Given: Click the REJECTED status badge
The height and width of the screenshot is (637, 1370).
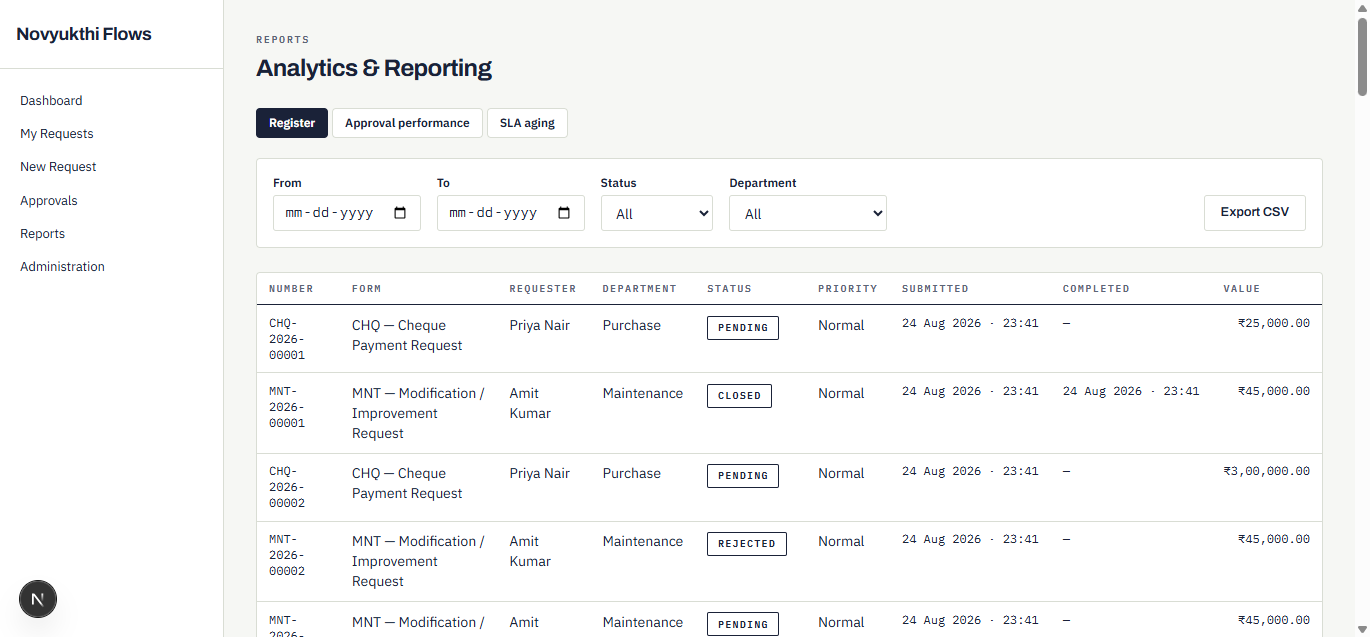Looking at the screenshot, I should (x=747, y=544).
